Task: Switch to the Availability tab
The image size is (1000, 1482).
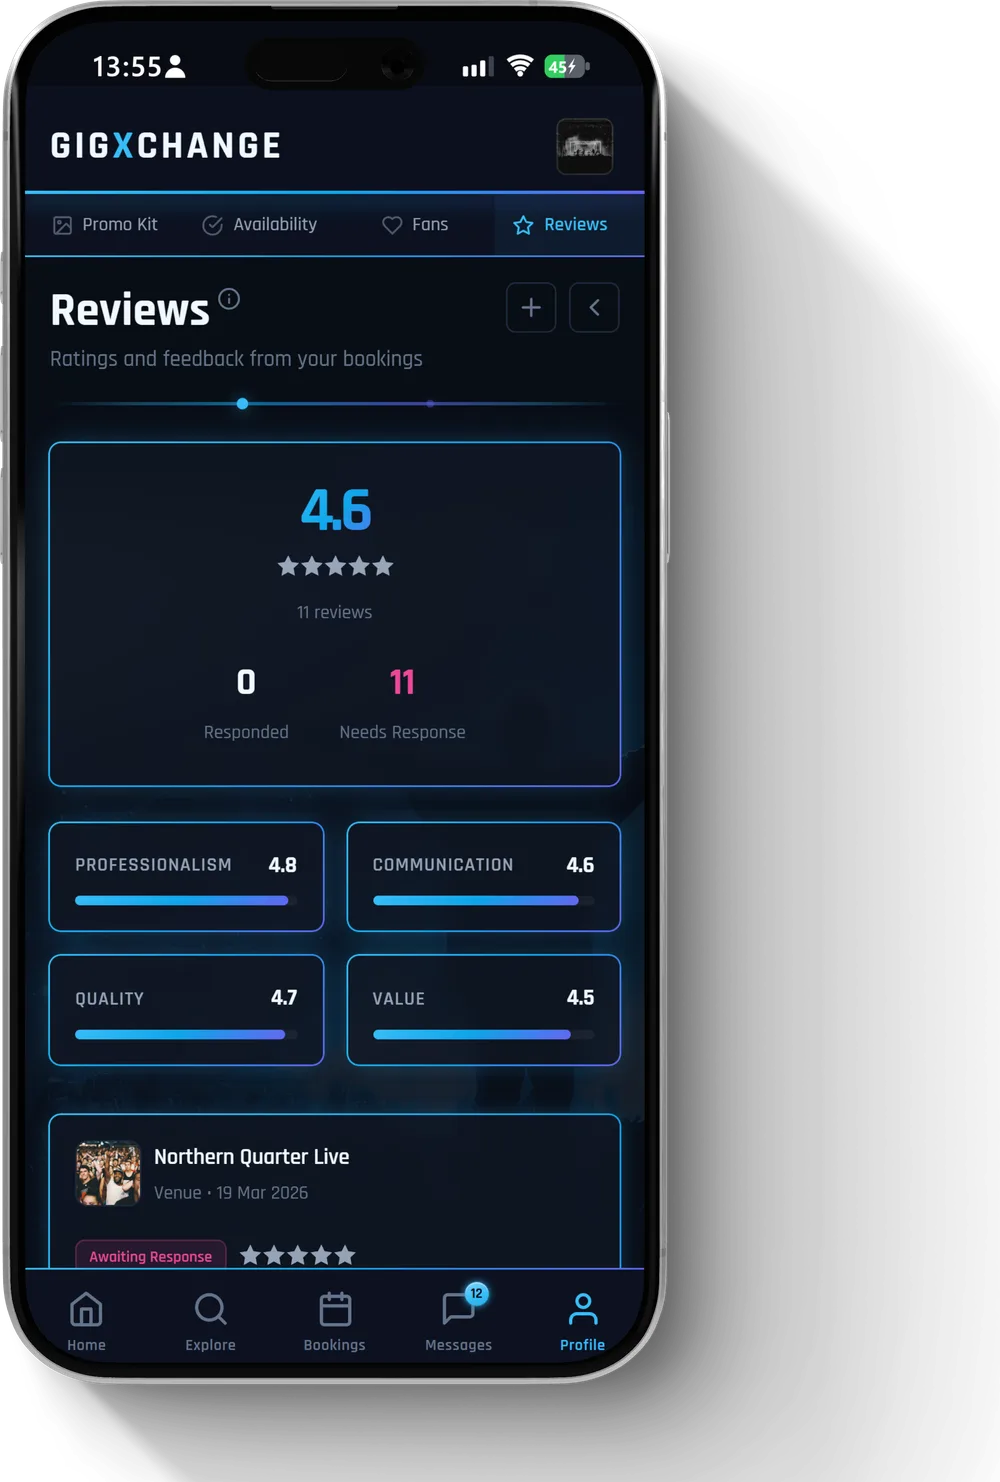Action: point(259,225)
